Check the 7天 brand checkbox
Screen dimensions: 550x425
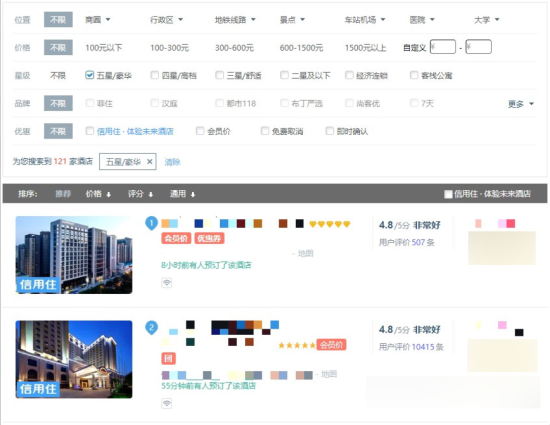click(x=414, y=103)
